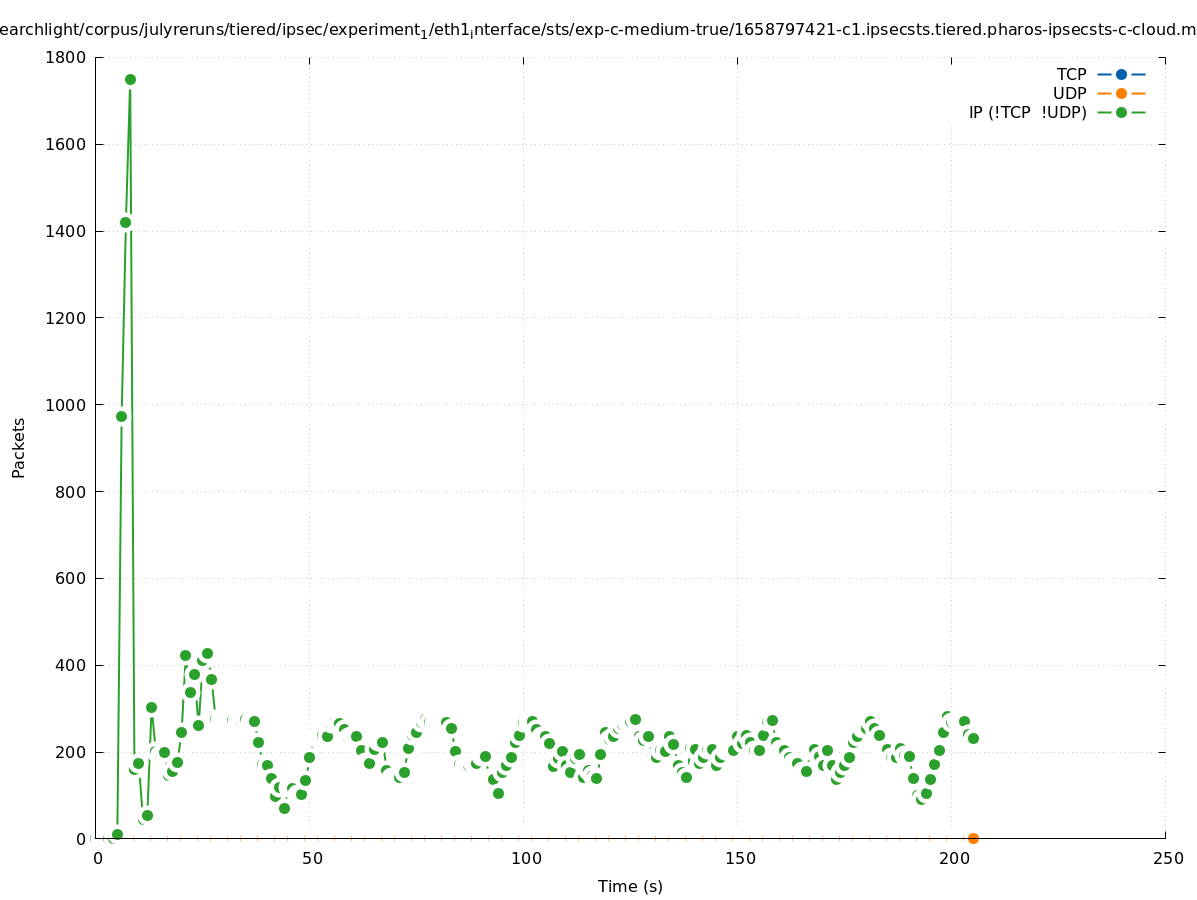Click the blue TCP legend marker

[1121, 74]
